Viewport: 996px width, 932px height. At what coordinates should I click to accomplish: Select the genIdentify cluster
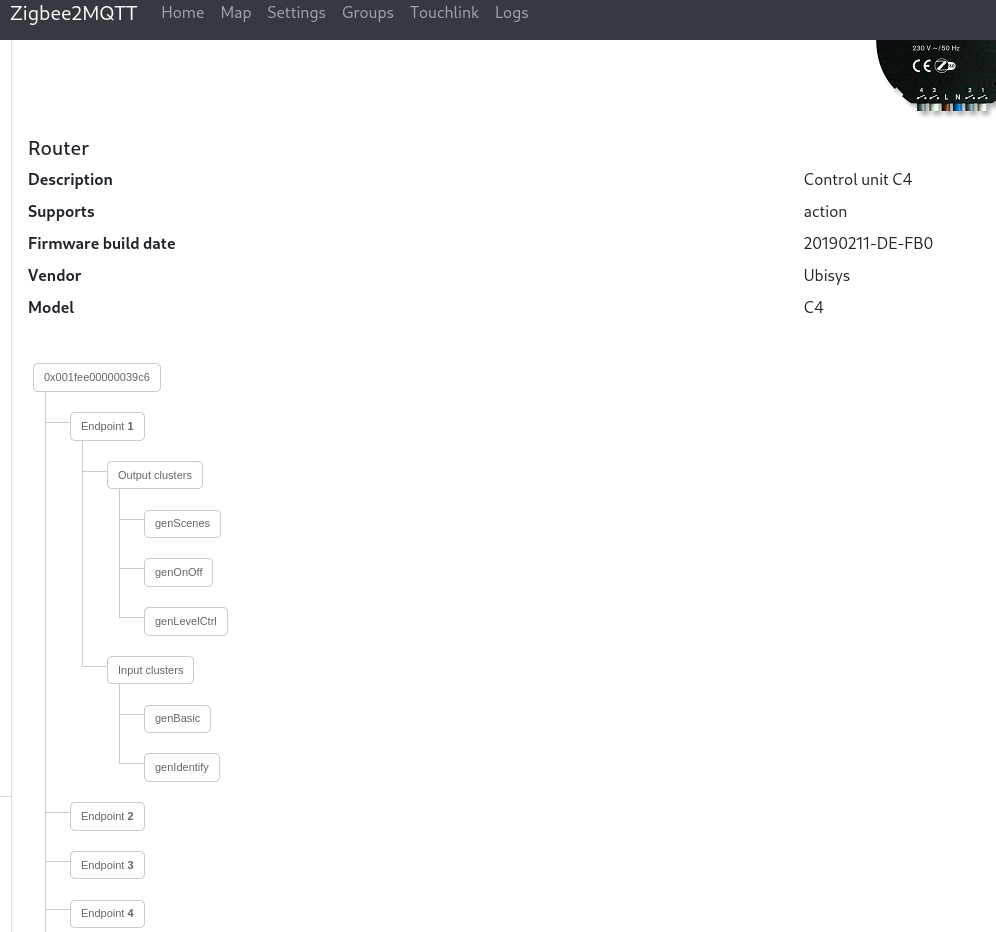point(181,767)
